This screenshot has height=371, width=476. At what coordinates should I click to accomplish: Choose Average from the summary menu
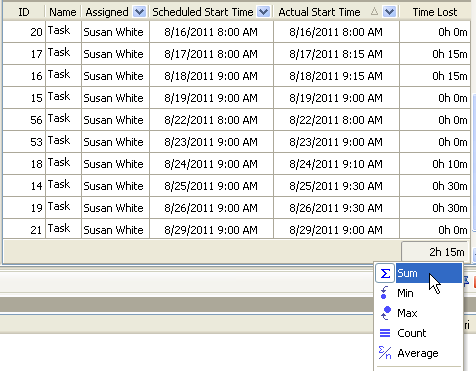(419, 353)
